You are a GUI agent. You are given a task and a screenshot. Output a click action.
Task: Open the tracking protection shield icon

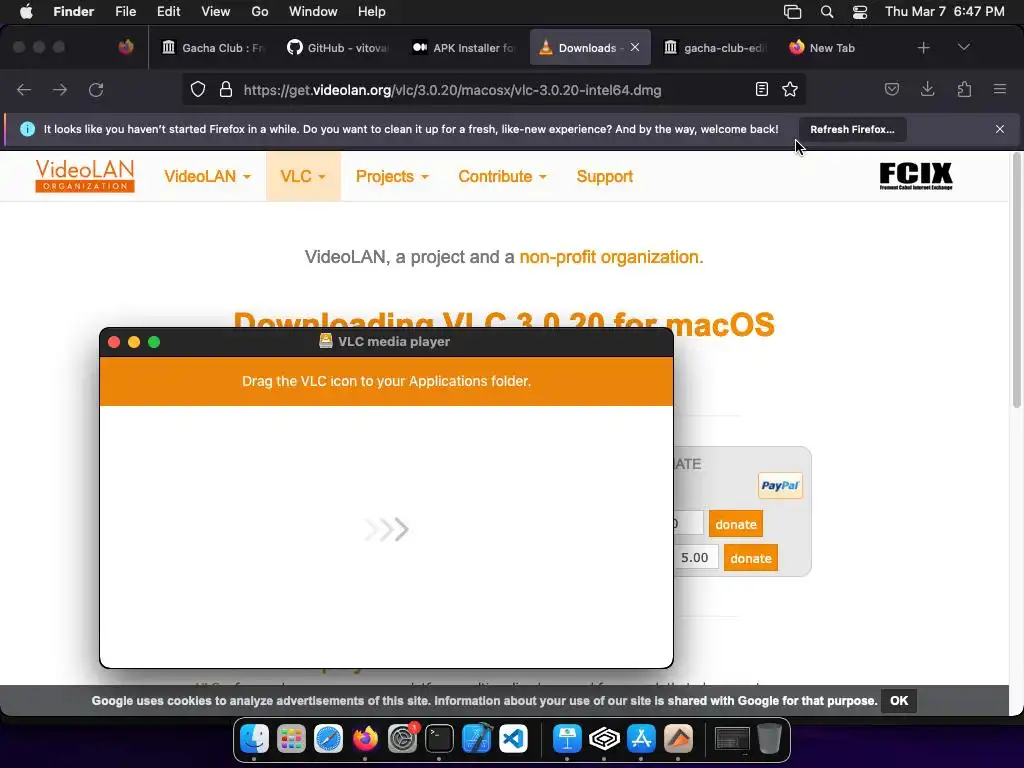coord(198,89)
